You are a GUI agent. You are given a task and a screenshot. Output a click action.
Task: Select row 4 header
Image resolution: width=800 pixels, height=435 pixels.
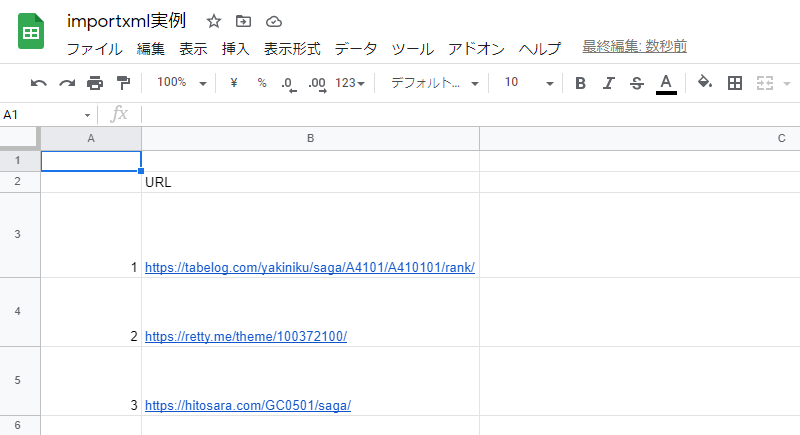pos(18,312)
